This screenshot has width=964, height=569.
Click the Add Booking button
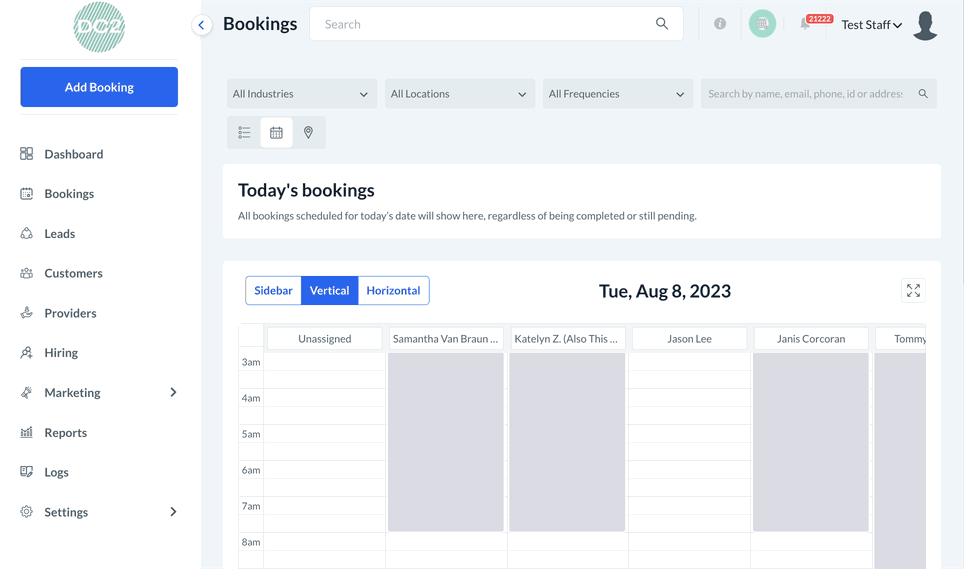point(99,87)
